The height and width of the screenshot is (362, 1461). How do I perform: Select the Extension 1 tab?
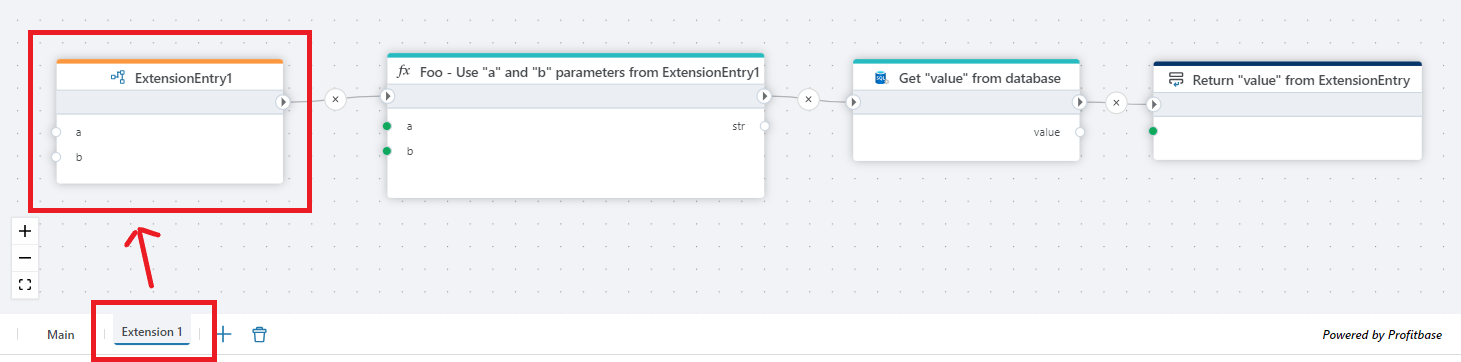point(152,332)
